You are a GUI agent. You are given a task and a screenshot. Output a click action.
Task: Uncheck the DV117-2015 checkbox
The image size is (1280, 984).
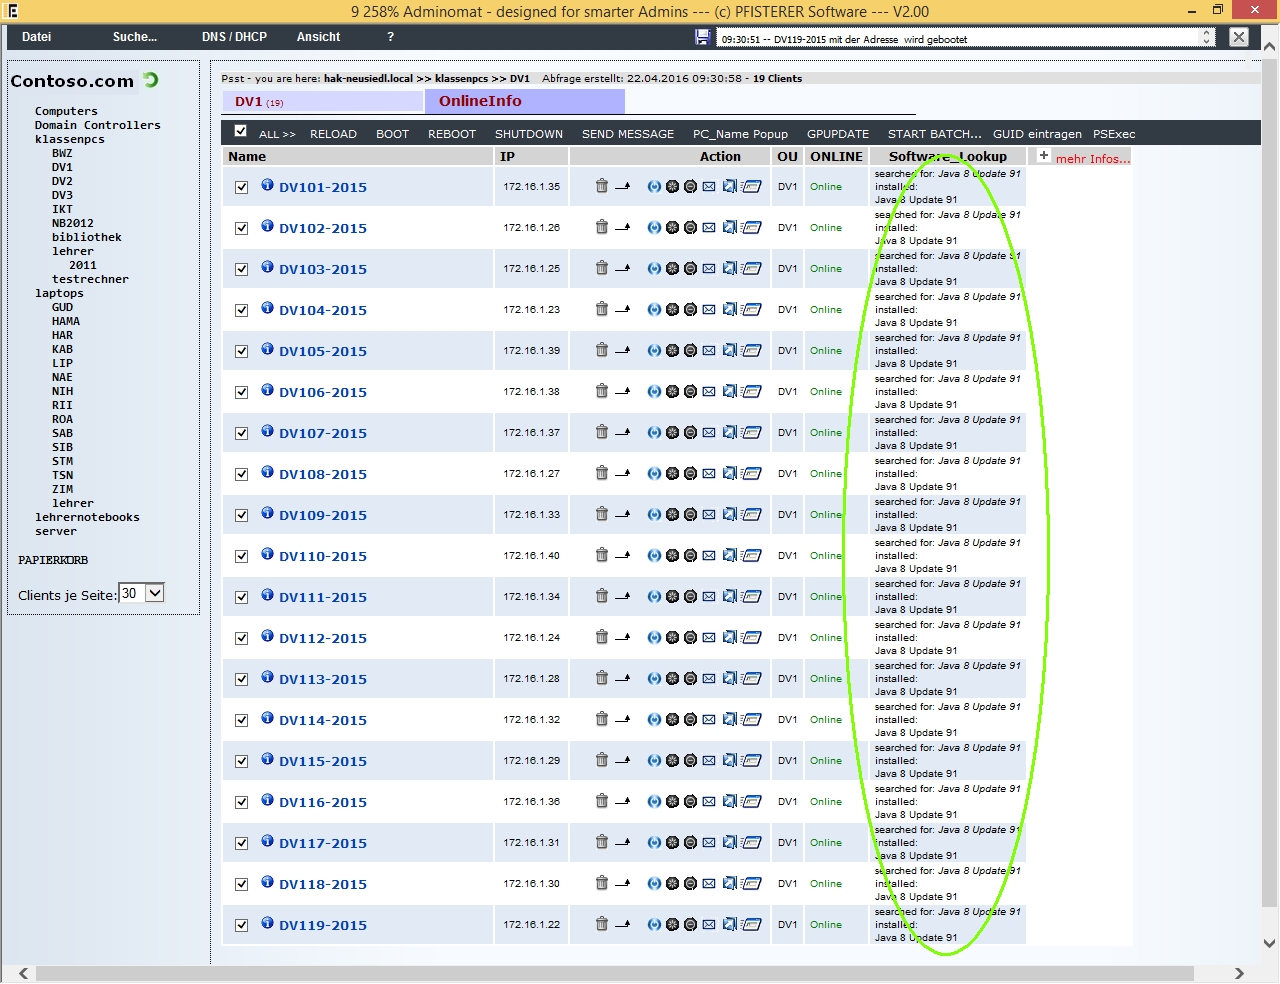[x=241, y=843]
